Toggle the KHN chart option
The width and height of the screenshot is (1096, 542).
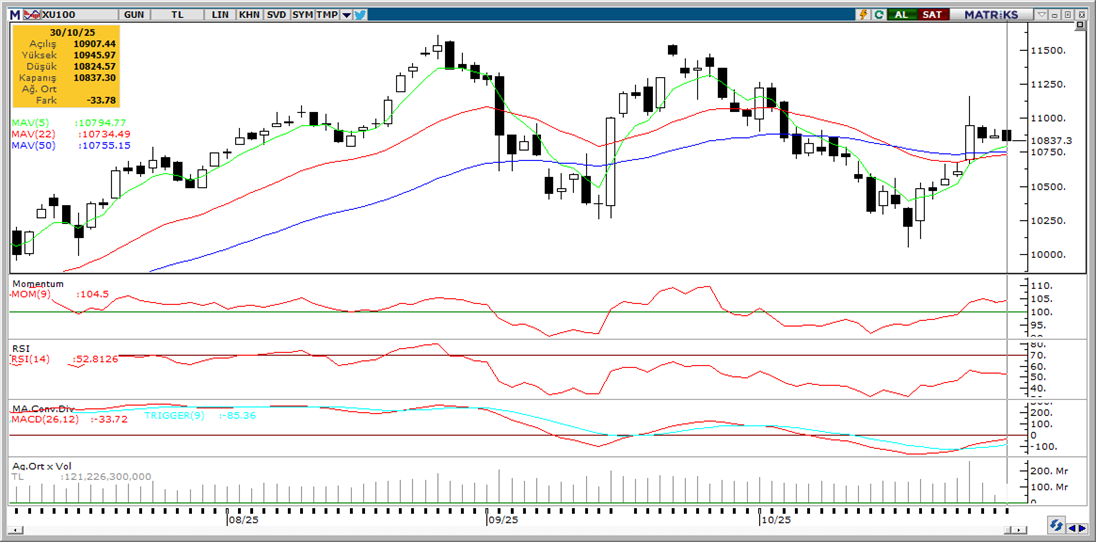(x=249, y=15)
